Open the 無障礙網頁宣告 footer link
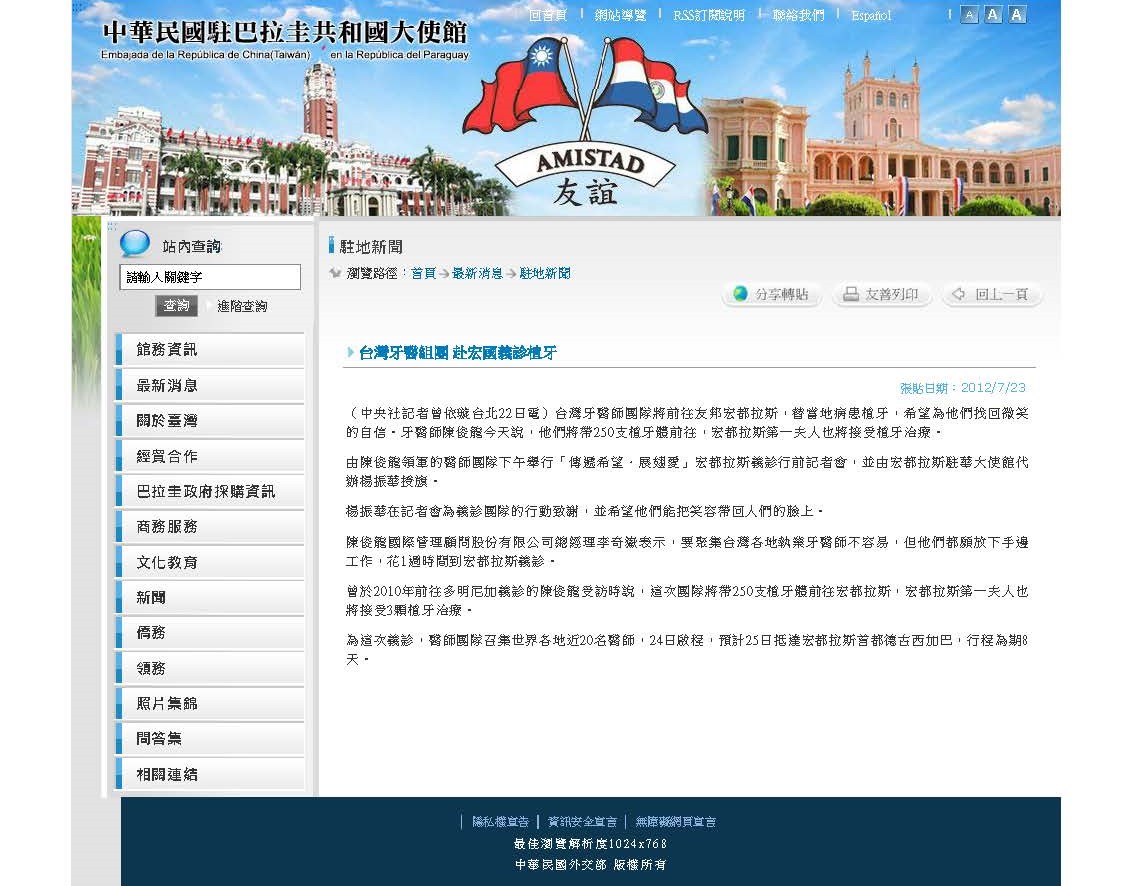This screenshot has height=886, width=1133. pyautogui.click(x=676, y=822)
